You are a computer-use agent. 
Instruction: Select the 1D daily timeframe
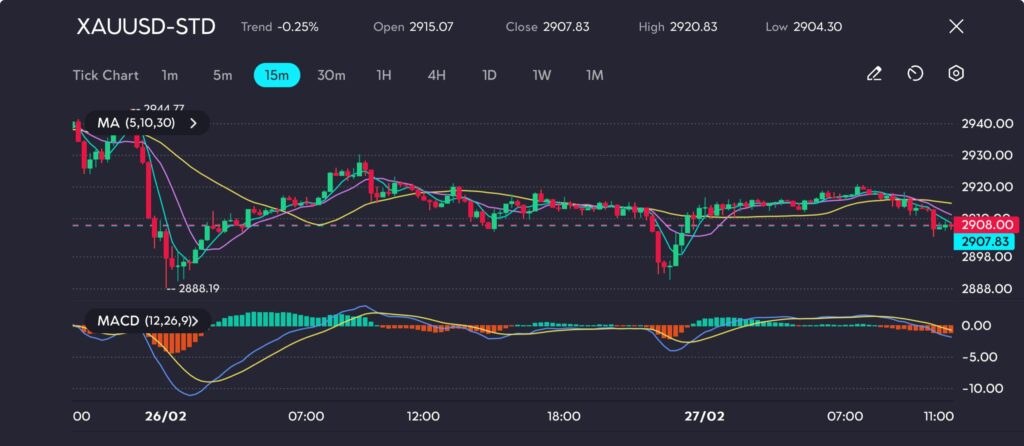489,75
